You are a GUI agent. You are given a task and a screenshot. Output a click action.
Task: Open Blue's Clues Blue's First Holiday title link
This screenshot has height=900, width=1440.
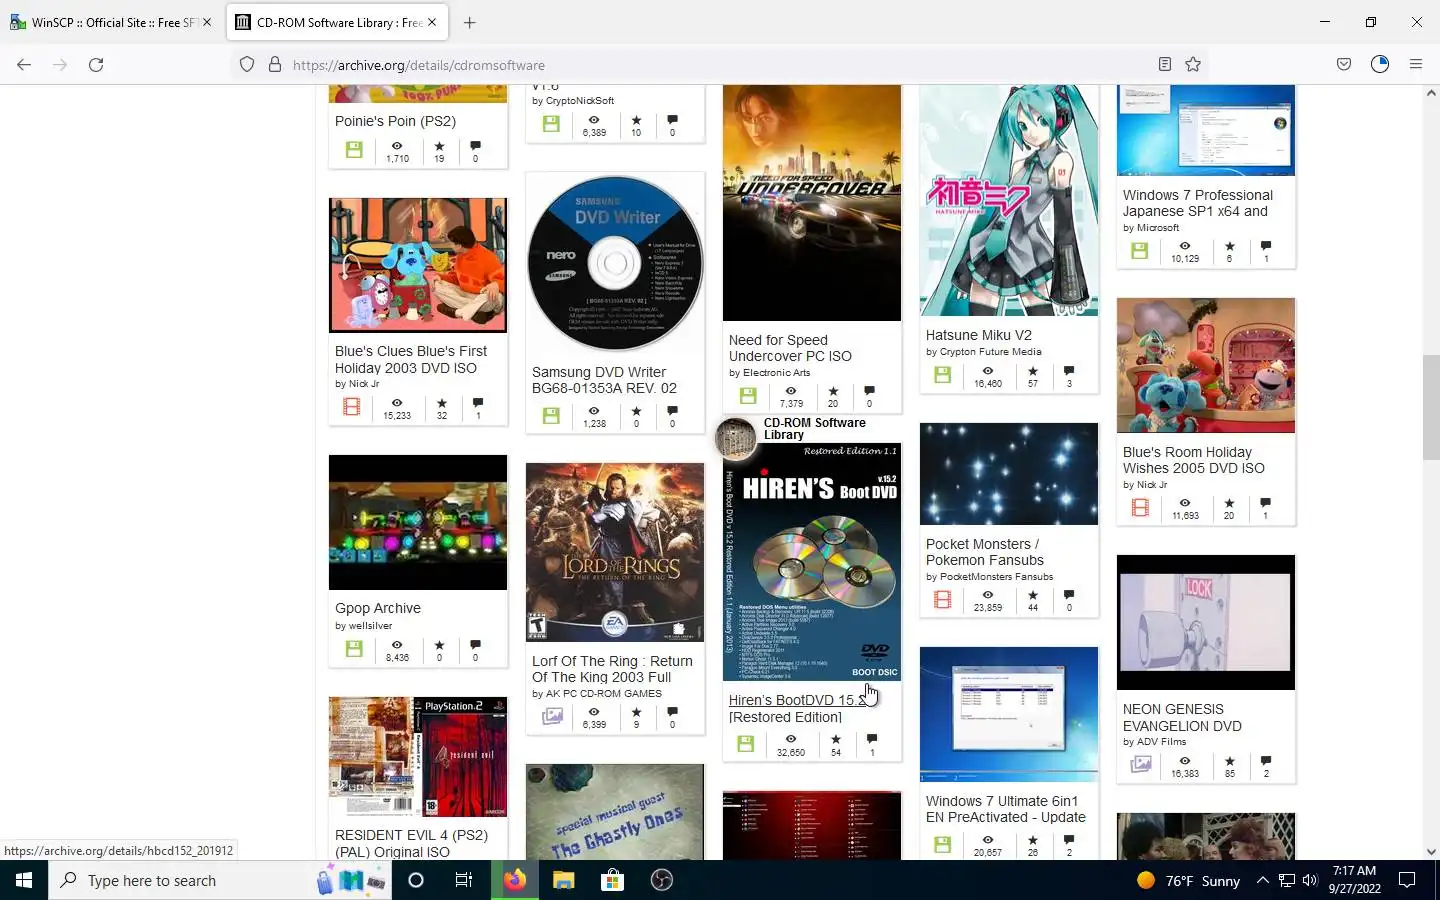tap(411, 360)
